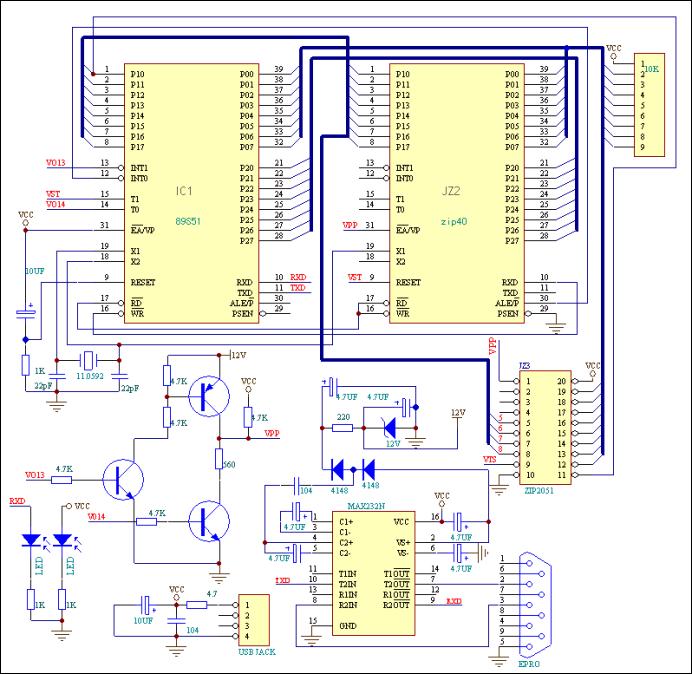Click the VTS net label near JZ3

point(490,459)
